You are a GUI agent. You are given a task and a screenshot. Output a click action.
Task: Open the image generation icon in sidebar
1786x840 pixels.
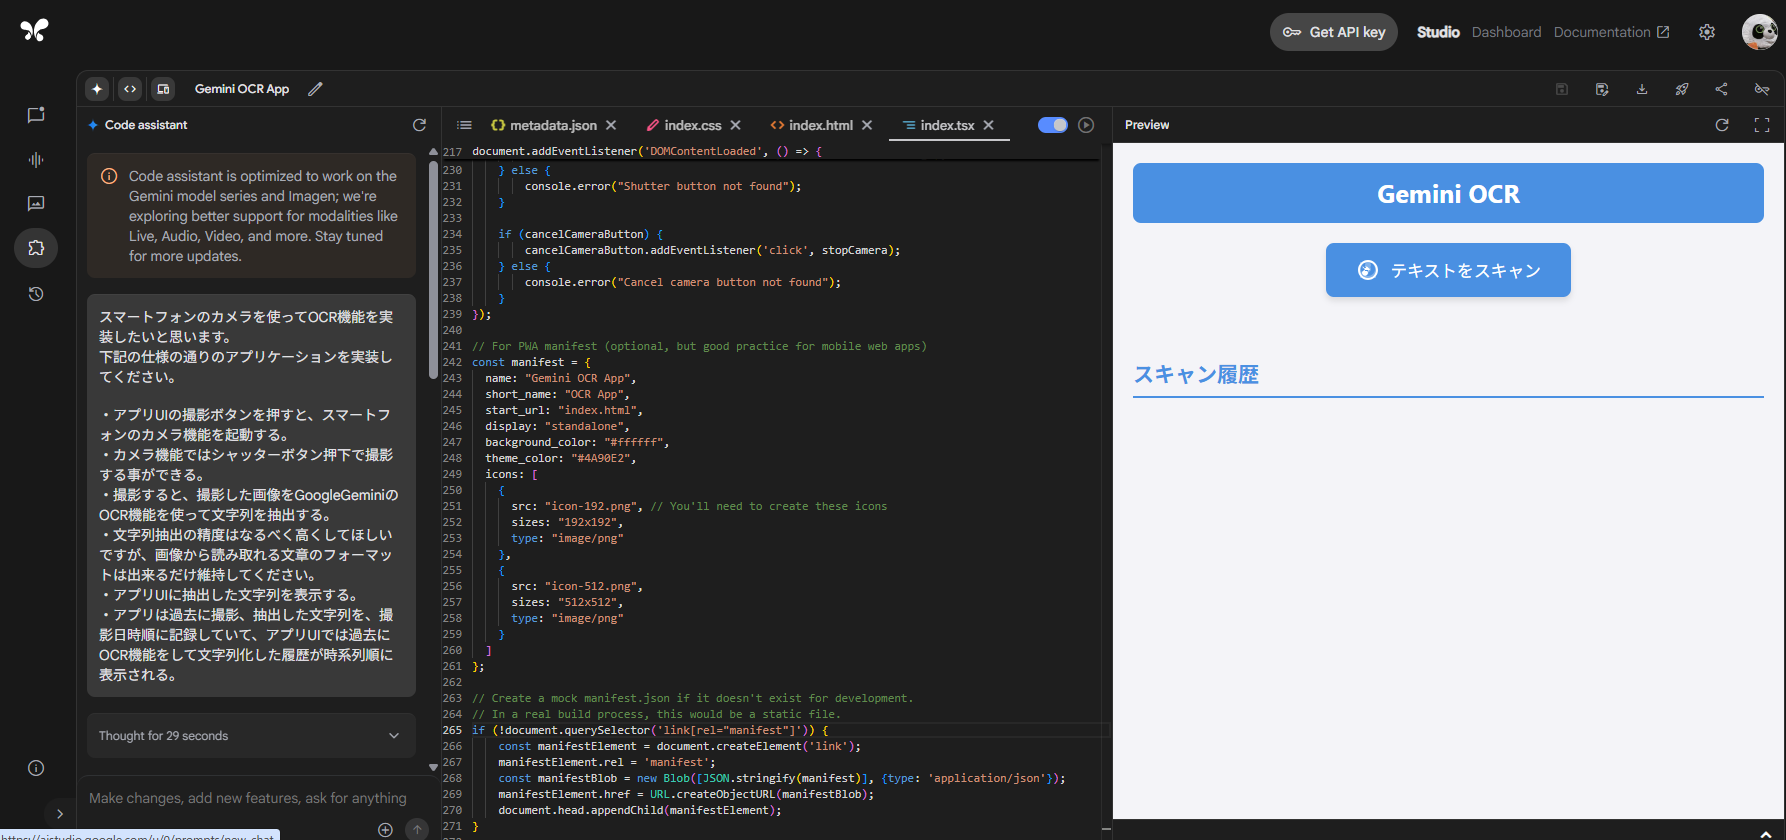click(36, 203)
